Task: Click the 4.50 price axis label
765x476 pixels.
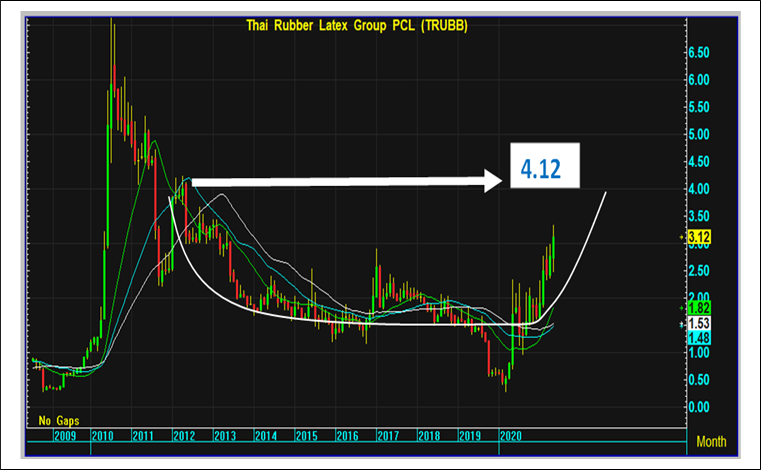Action: [699, 161]
